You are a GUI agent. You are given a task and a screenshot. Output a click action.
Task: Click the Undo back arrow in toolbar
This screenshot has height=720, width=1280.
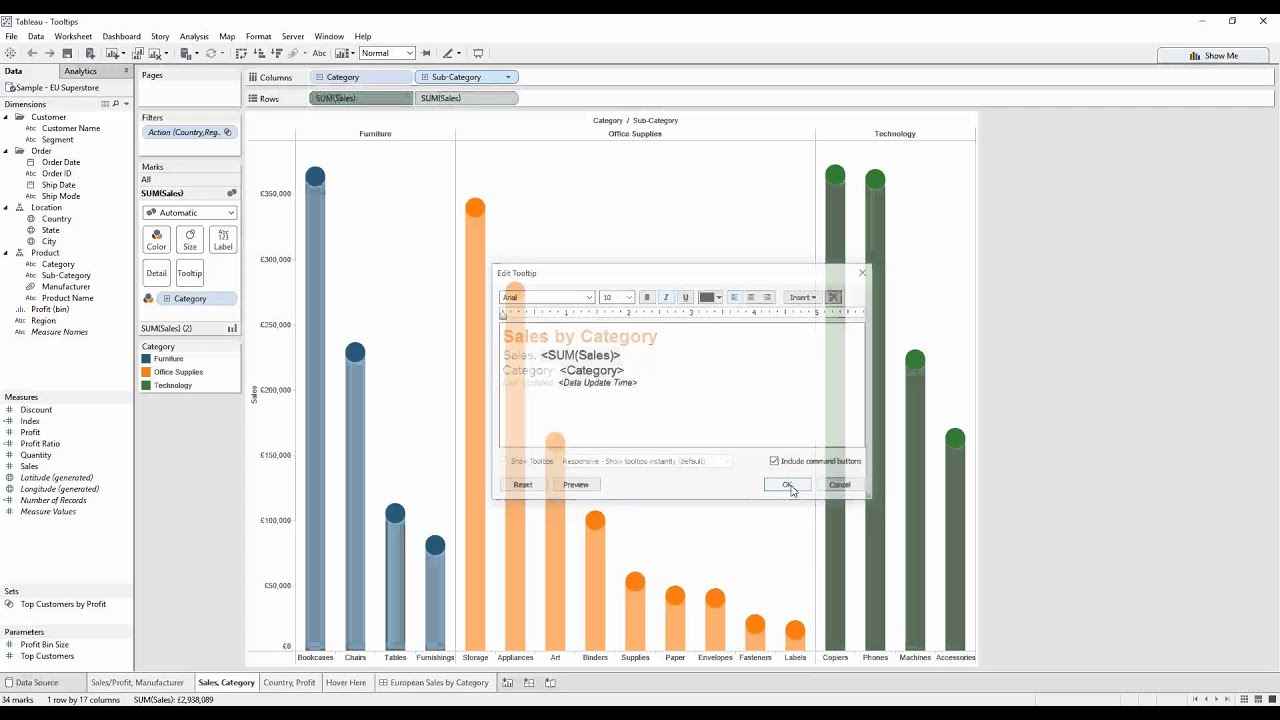click(32, 53)
